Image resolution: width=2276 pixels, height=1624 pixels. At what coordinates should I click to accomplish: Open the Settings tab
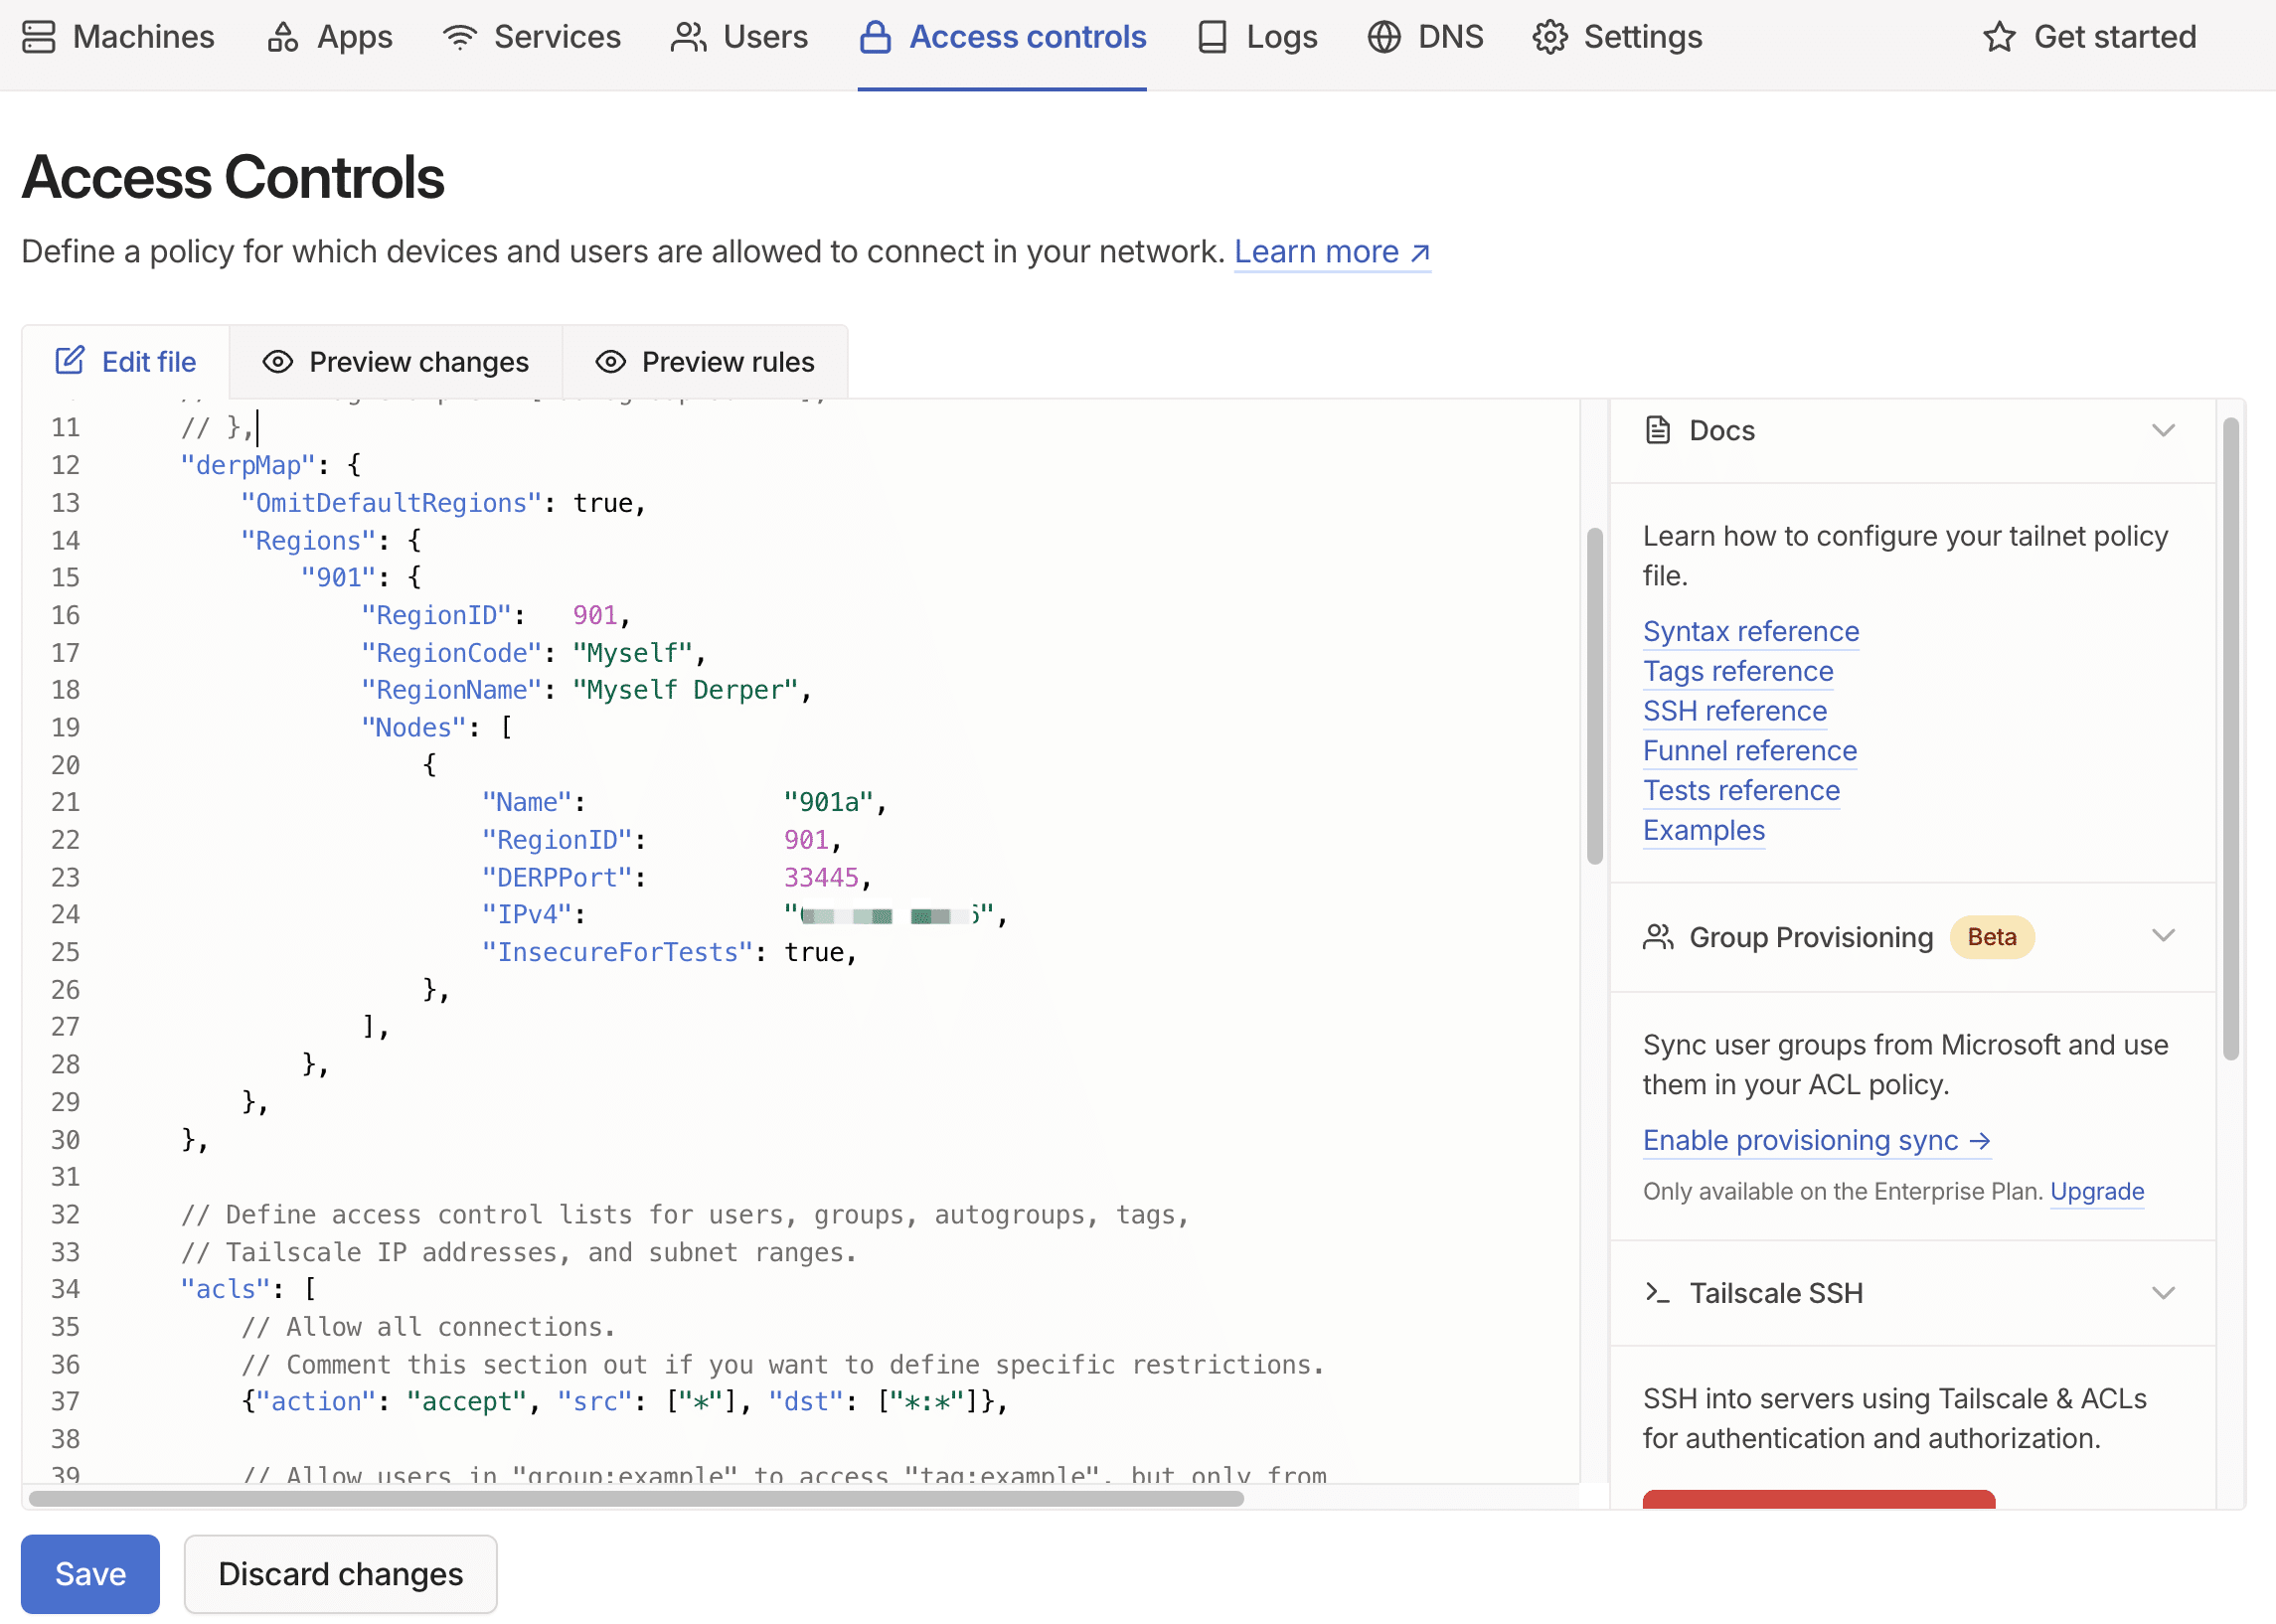(x=1617, y=37)
